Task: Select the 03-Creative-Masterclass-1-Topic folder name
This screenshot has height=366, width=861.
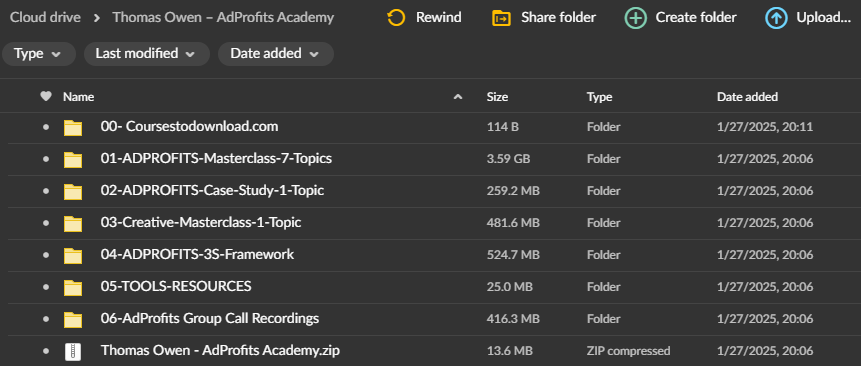Action: pos(201,222)
